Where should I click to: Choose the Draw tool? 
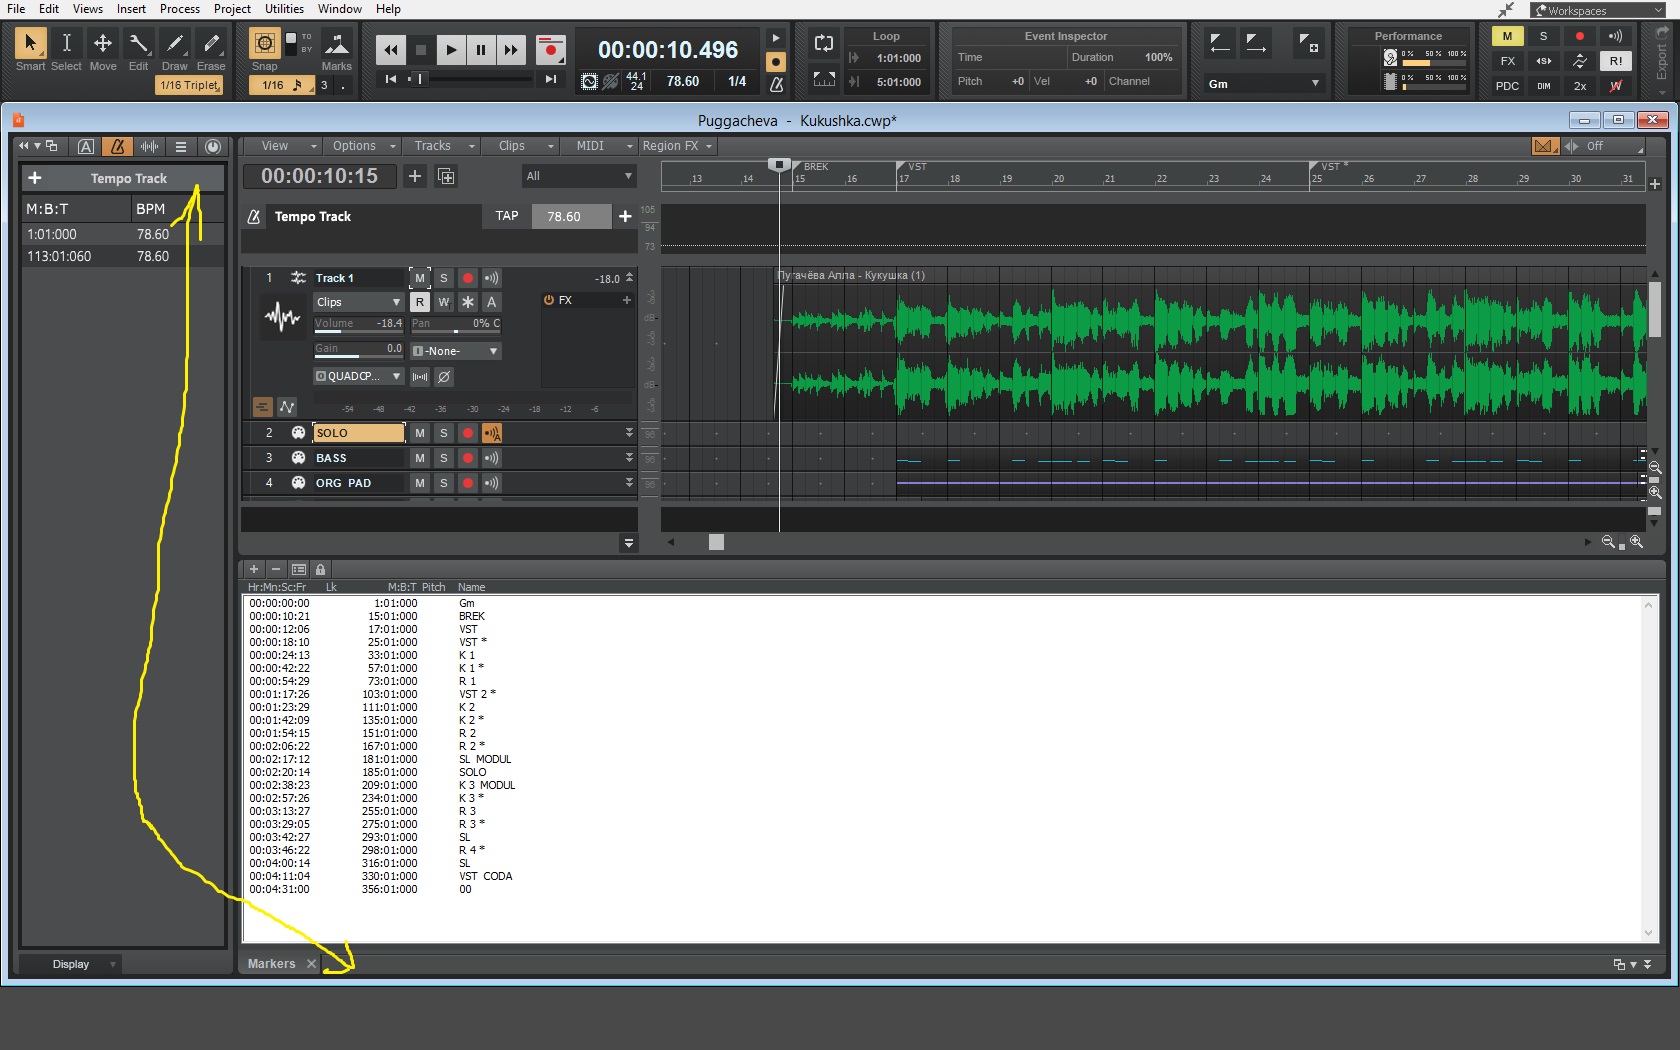175,44
